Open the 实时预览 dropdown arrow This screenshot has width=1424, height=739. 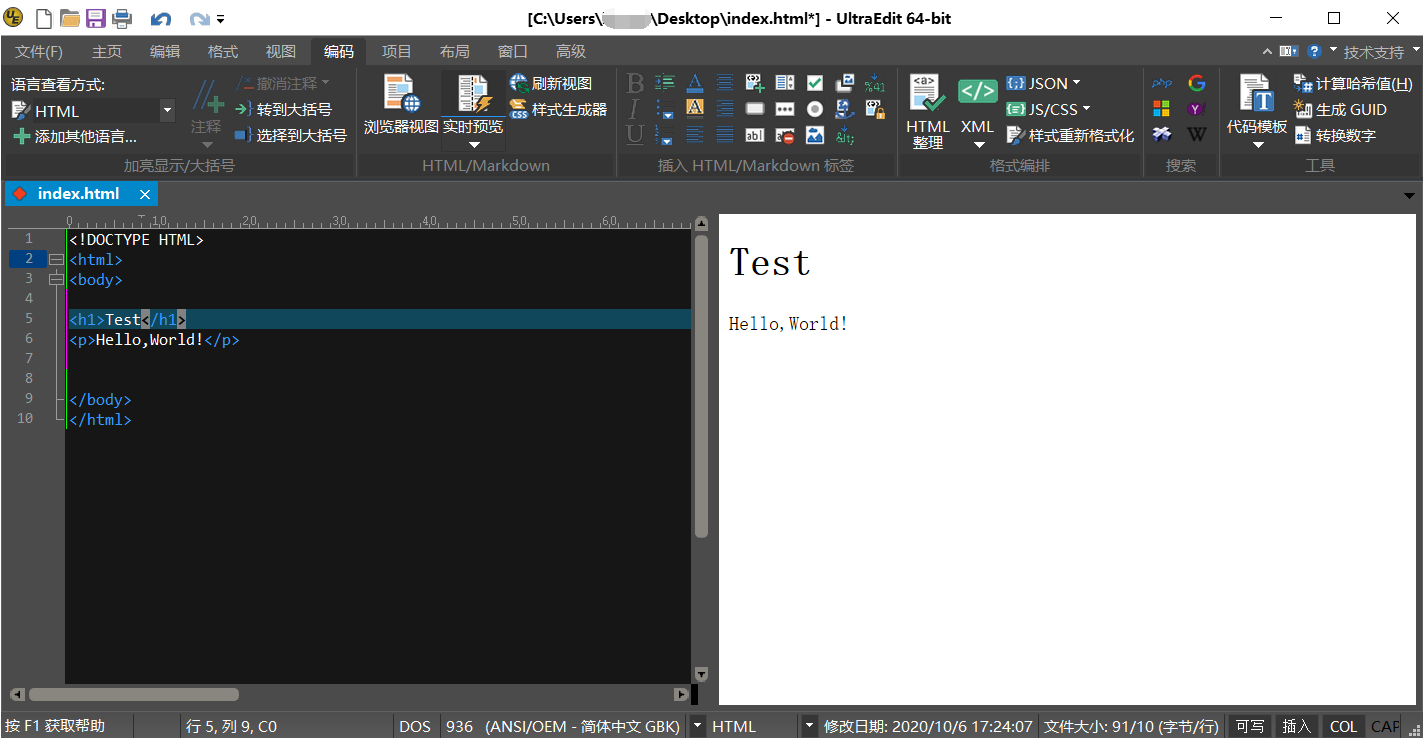pos(474,144)
